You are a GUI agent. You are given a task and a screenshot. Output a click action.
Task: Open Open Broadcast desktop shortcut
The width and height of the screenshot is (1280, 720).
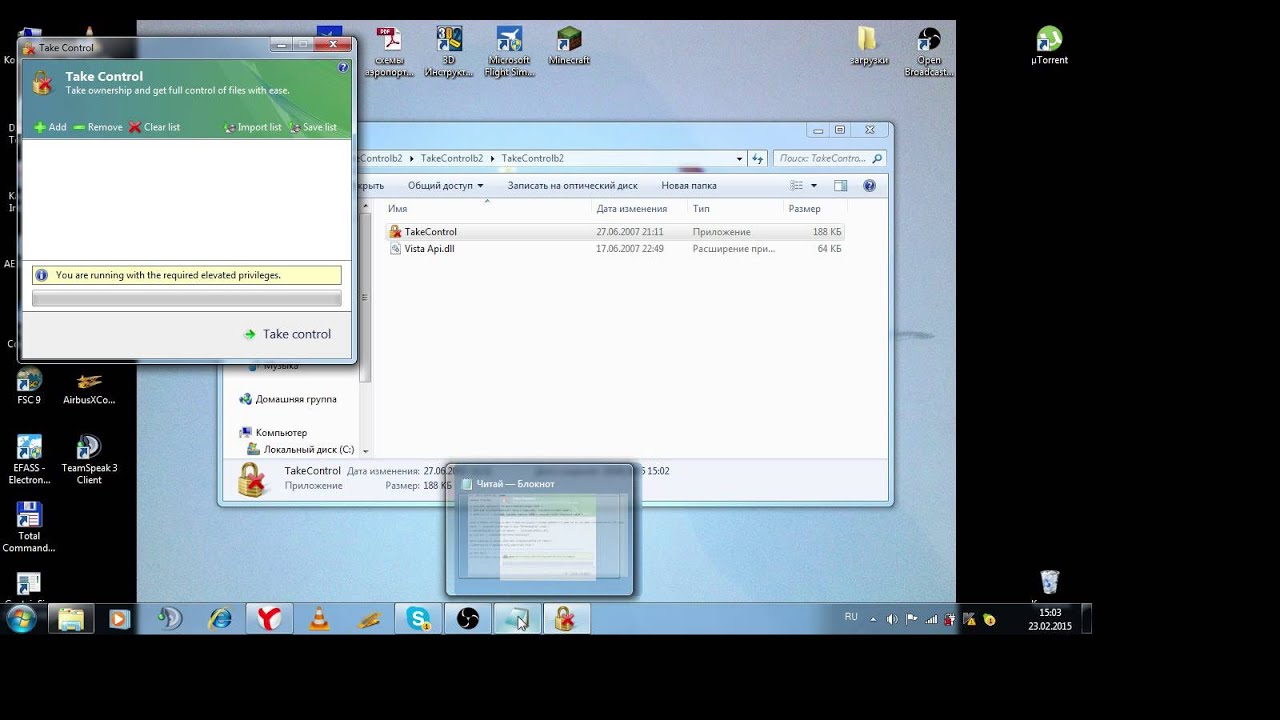[929, 52]
